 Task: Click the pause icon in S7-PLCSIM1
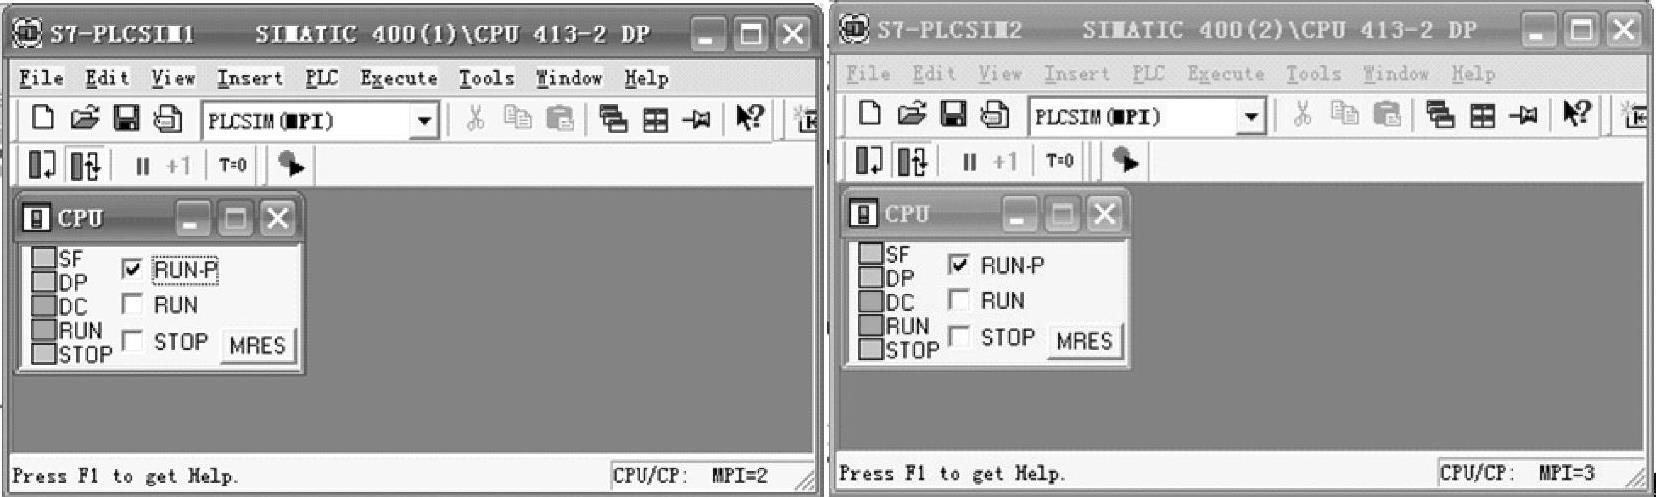(x=142, y=165)
